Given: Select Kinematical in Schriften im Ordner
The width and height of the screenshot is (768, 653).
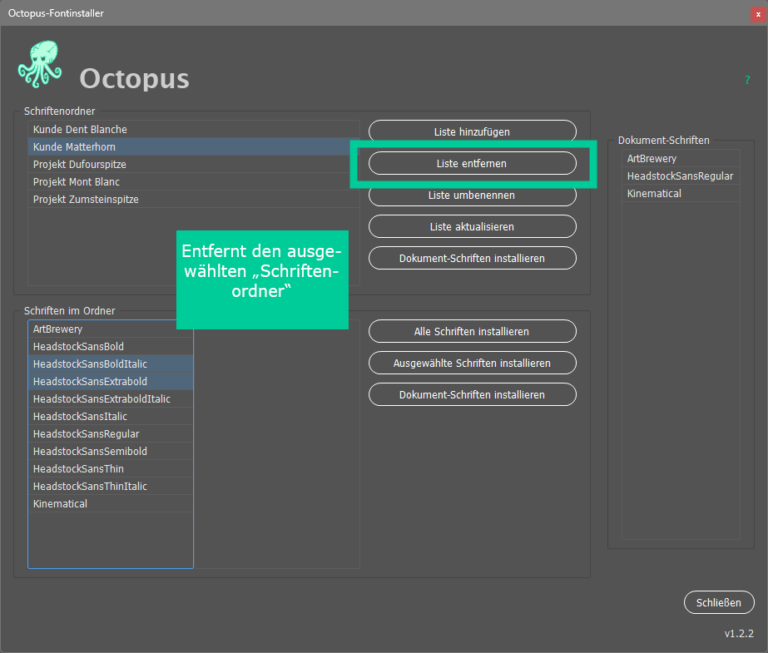Looking at the screenshot, I should 111,504.
